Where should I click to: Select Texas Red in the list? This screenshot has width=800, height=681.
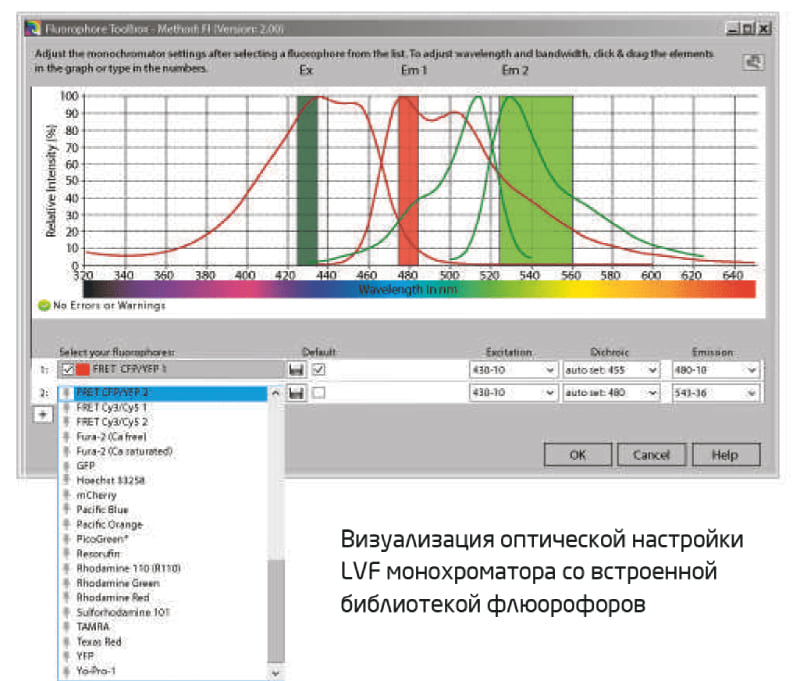pyautogui.click(x=163, y=642)
